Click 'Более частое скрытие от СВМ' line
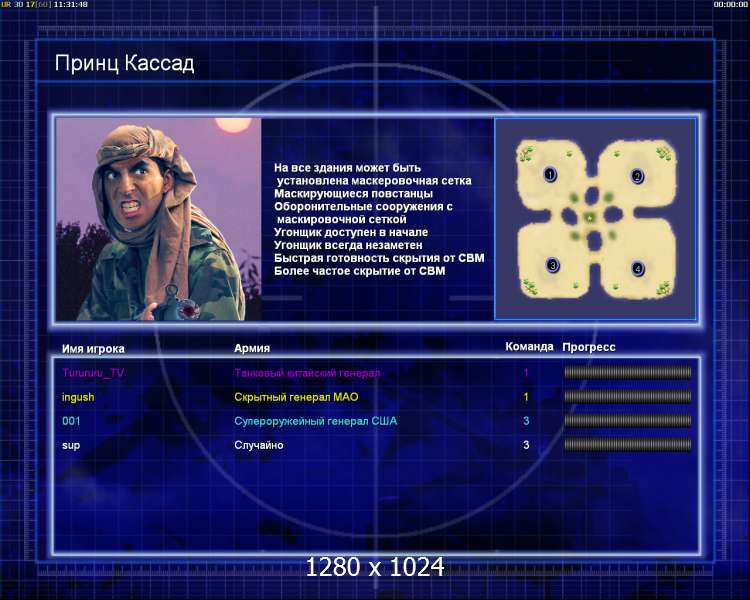The image size is (750, 600). [x=360, y=271]
